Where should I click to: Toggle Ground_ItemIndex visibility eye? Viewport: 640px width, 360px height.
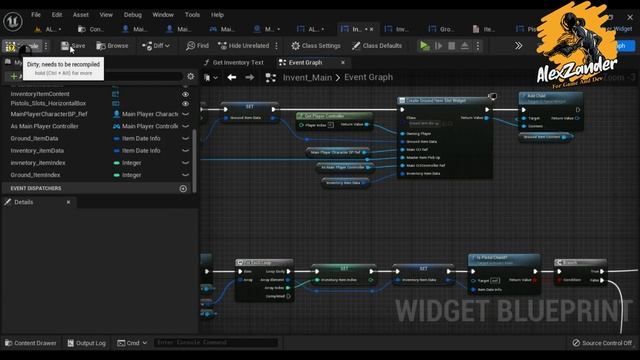185,175
